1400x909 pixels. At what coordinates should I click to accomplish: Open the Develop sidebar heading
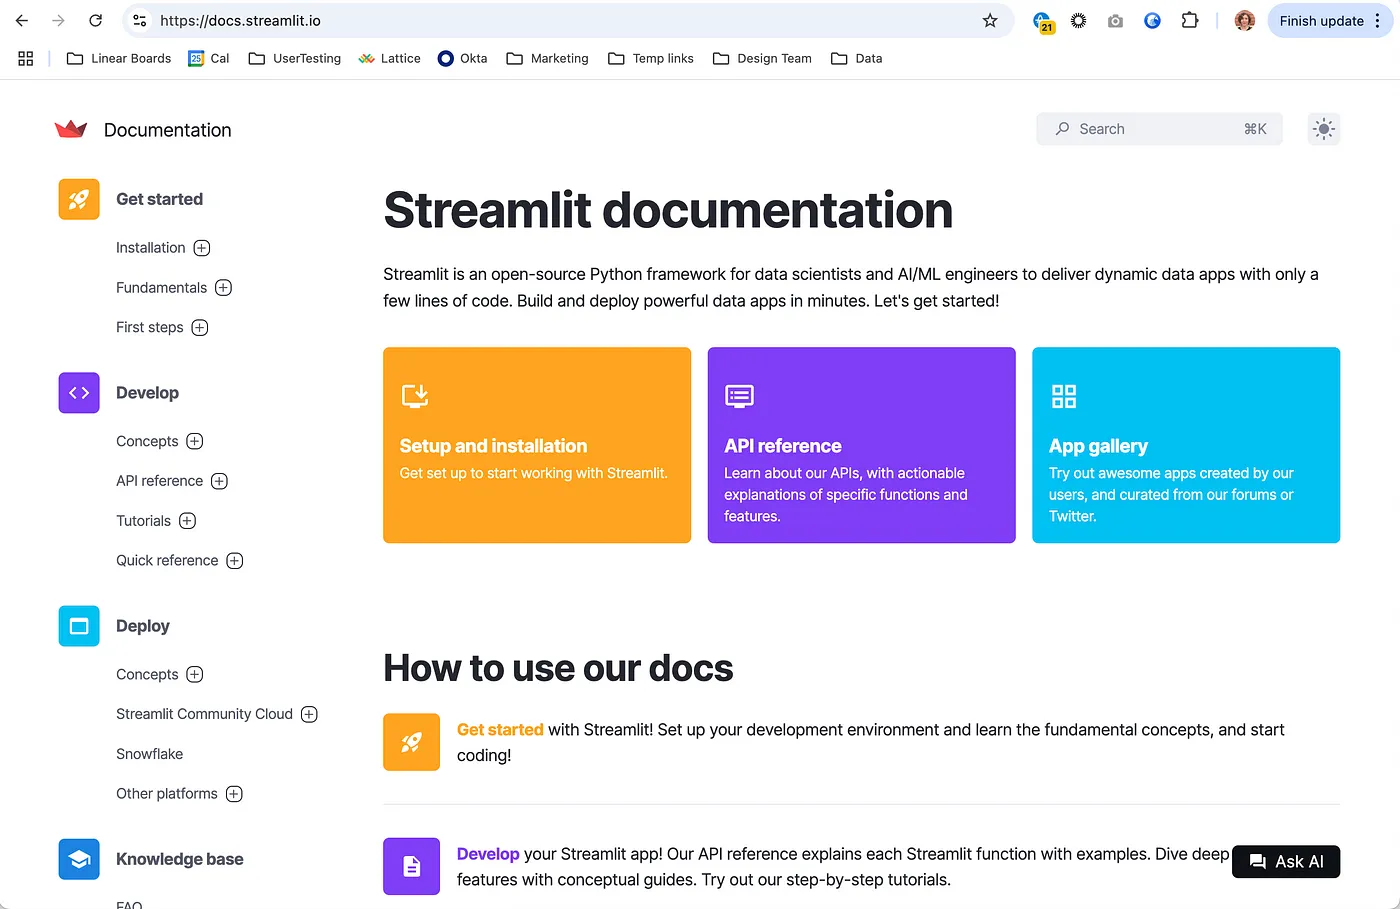[x=147, y=393]
